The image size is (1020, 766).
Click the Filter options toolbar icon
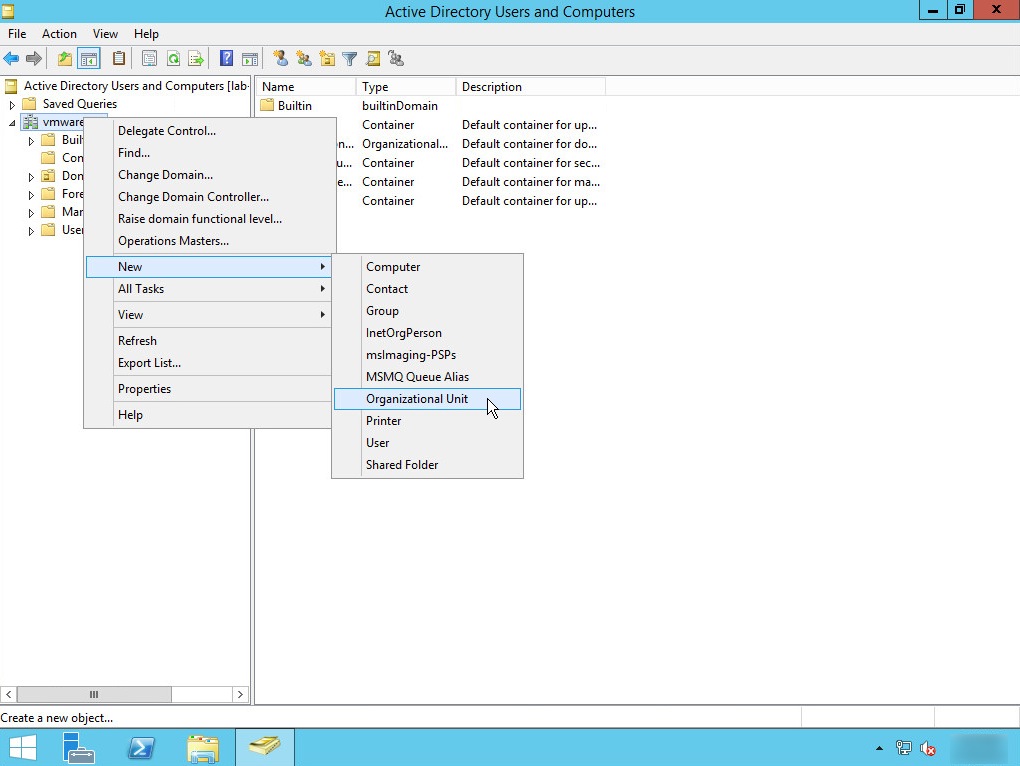coord(352,58)
